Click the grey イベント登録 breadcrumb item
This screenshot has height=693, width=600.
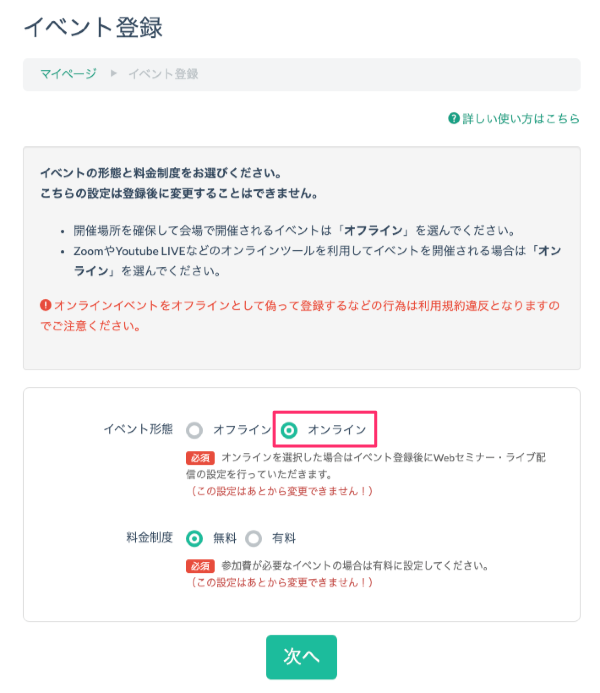pos(163,74)
